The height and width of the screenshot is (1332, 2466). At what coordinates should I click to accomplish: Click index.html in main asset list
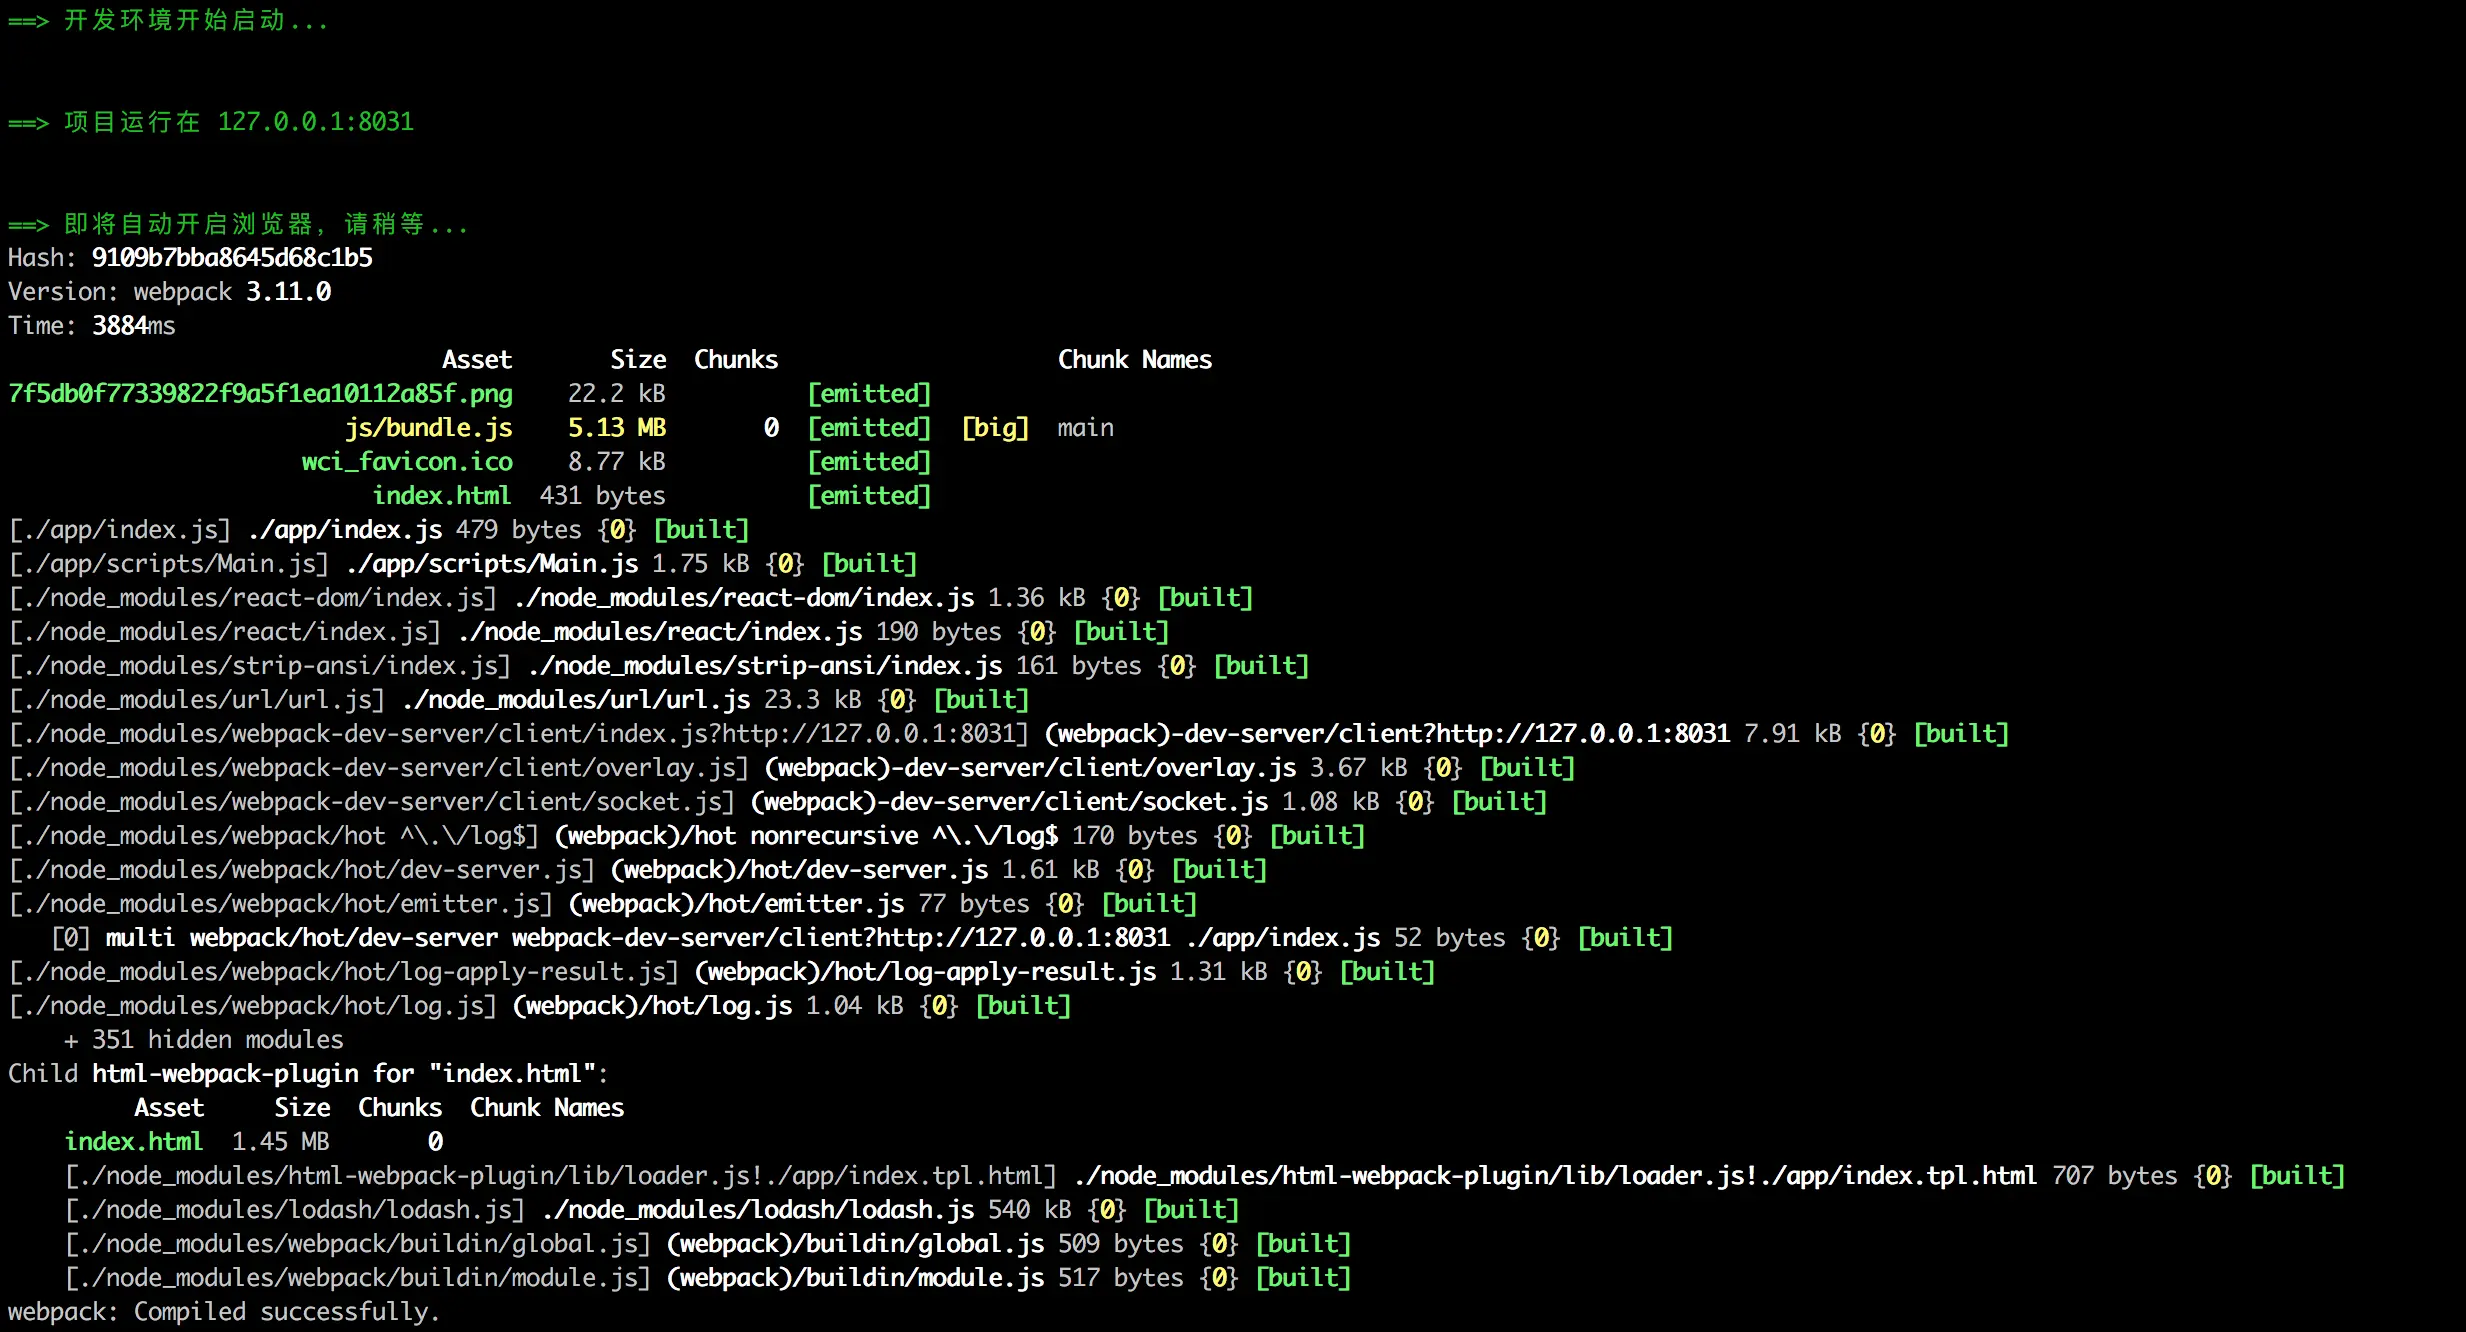point(441,496)
